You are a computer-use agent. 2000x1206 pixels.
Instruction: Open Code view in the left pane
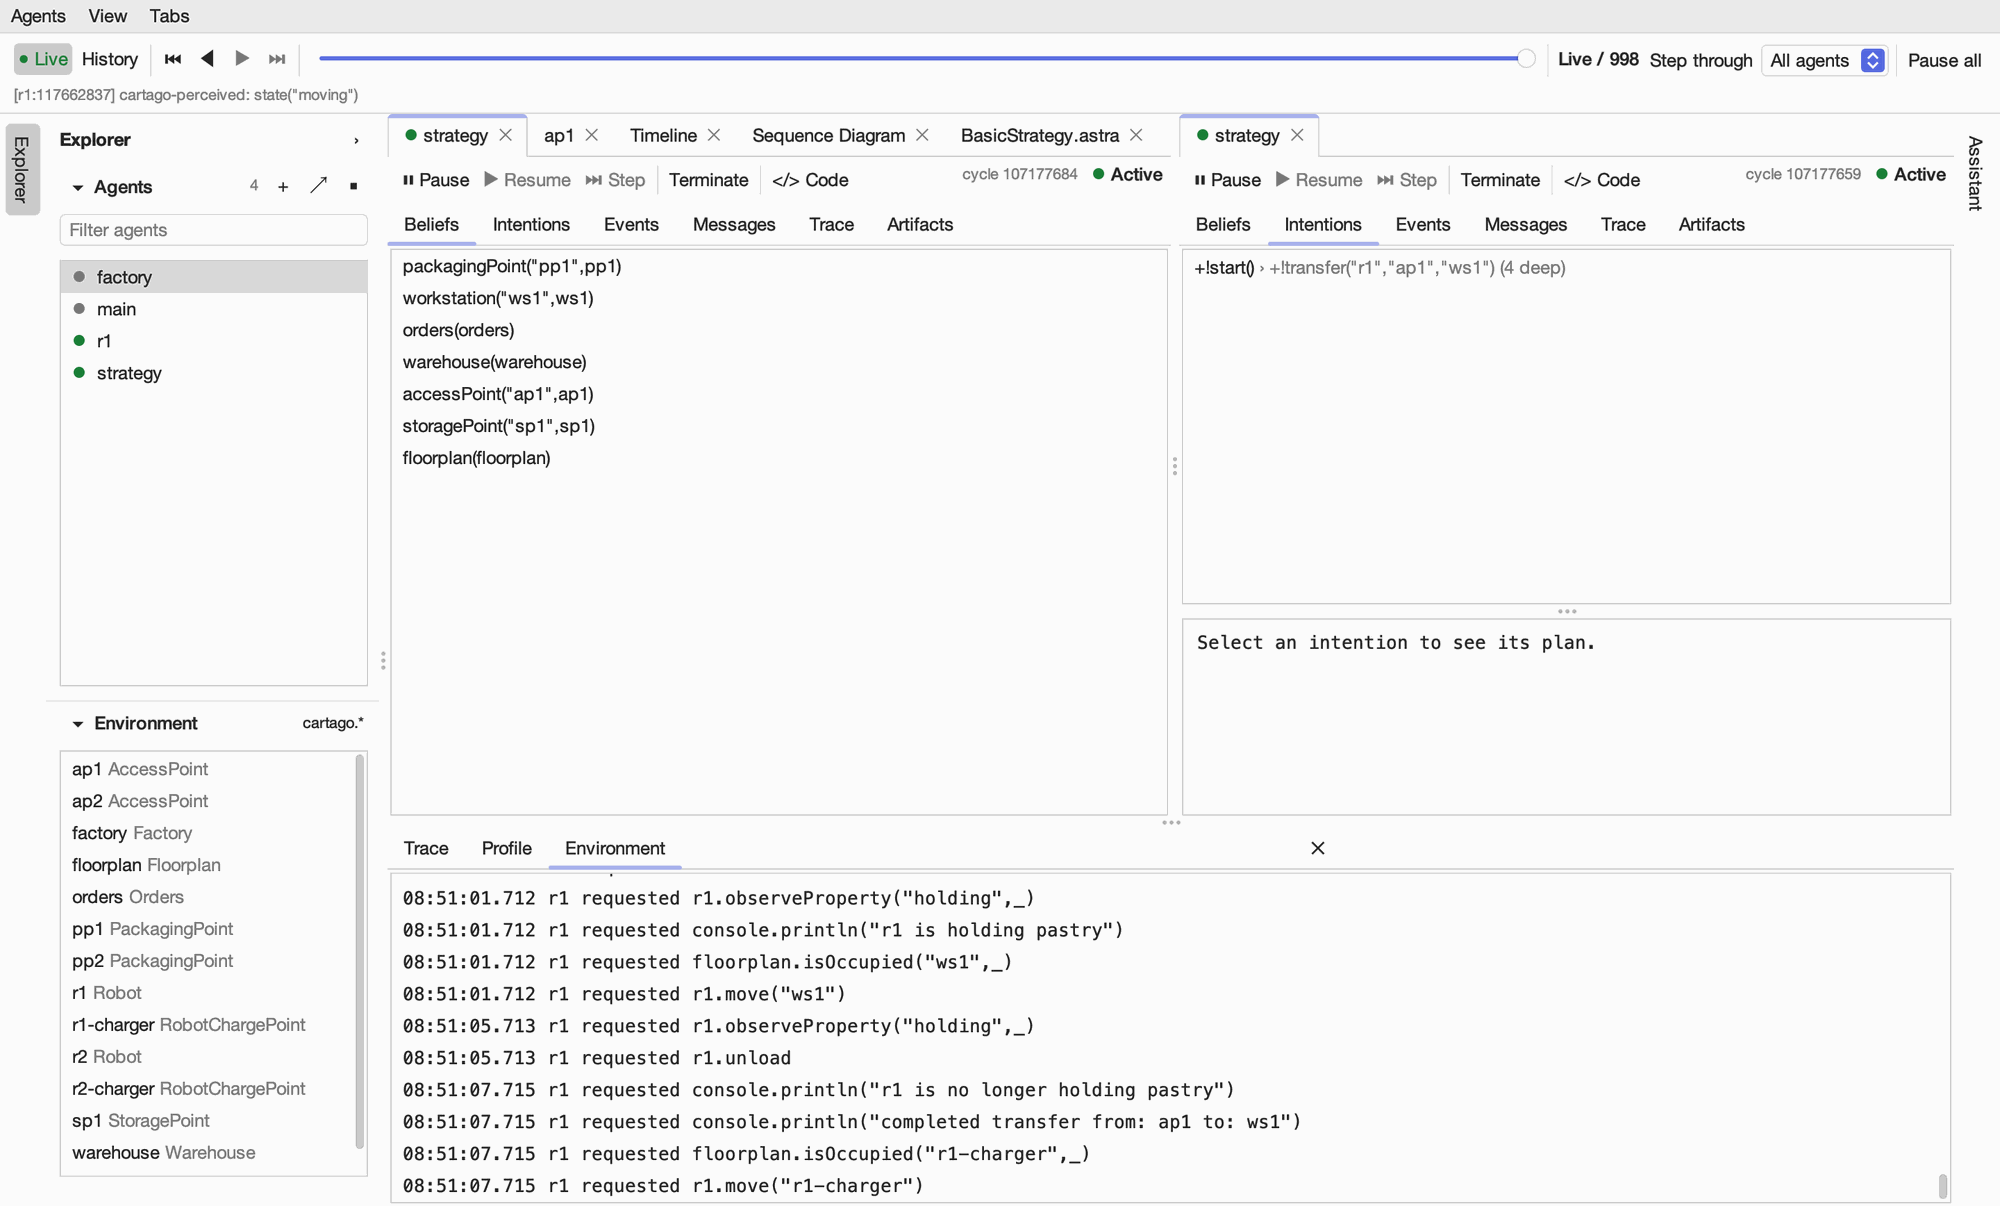click(x=810, y=180)
